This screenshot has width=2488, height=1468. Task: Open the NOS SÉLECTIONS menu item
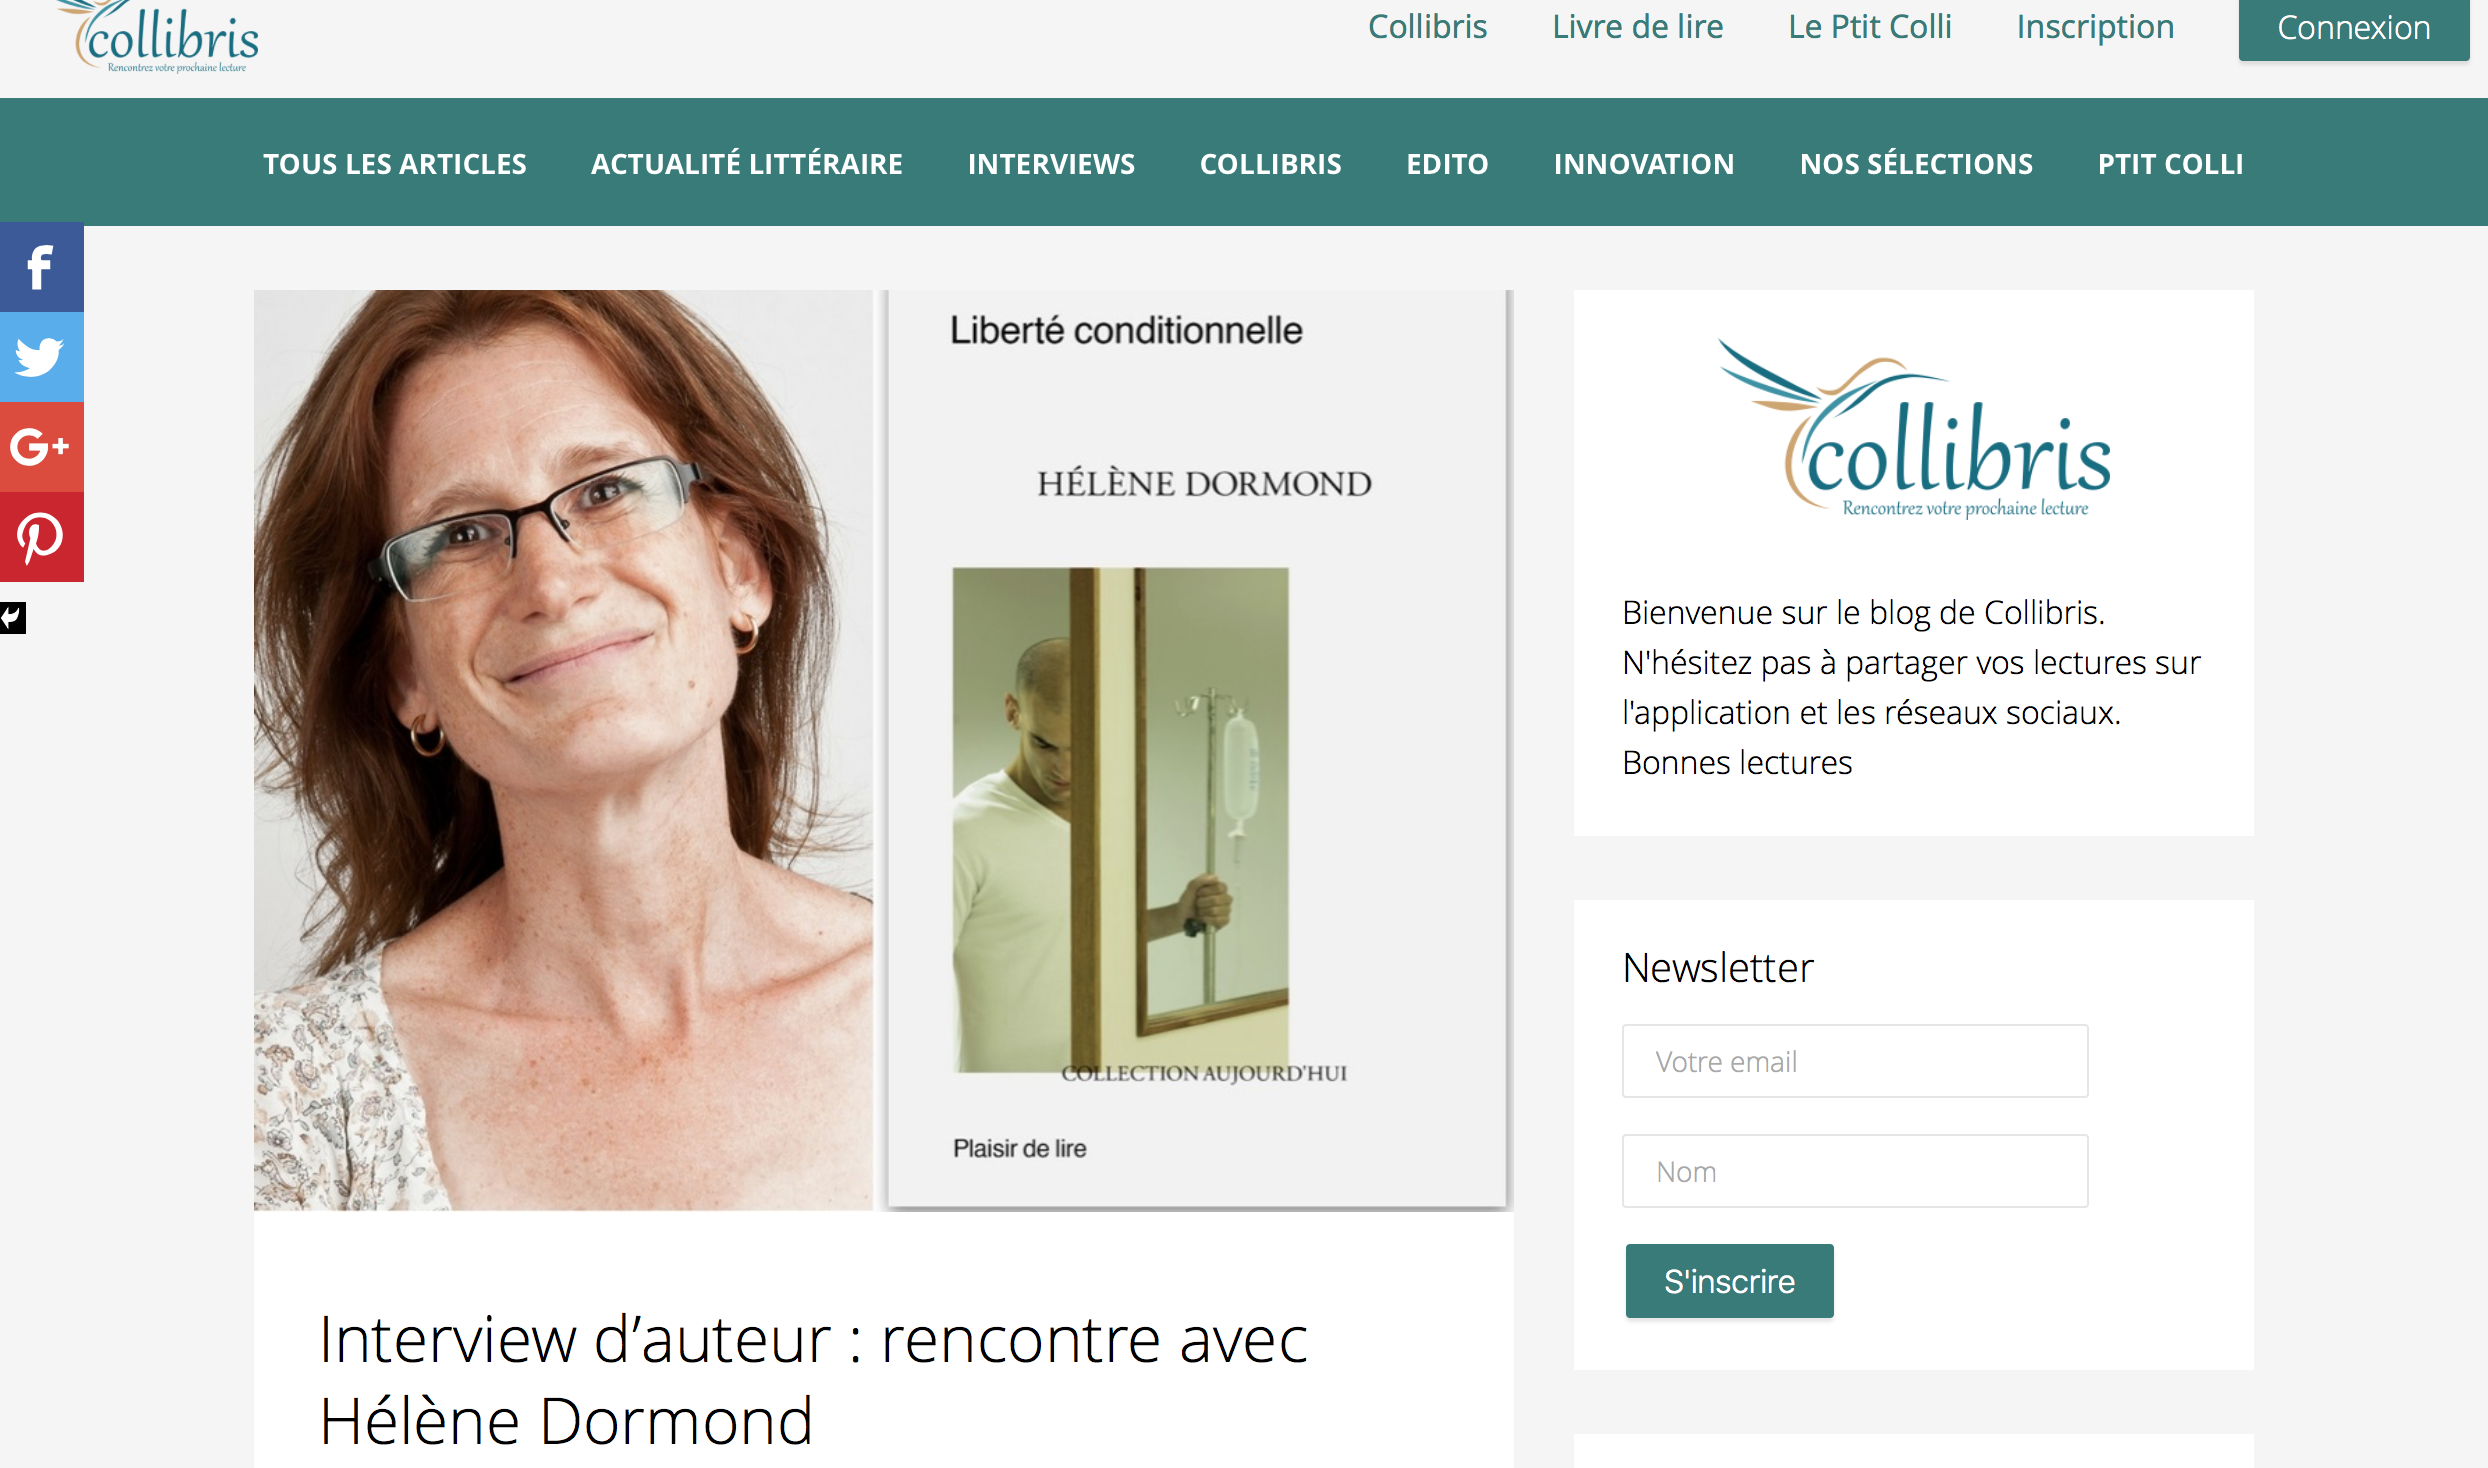click(1916, 164)
